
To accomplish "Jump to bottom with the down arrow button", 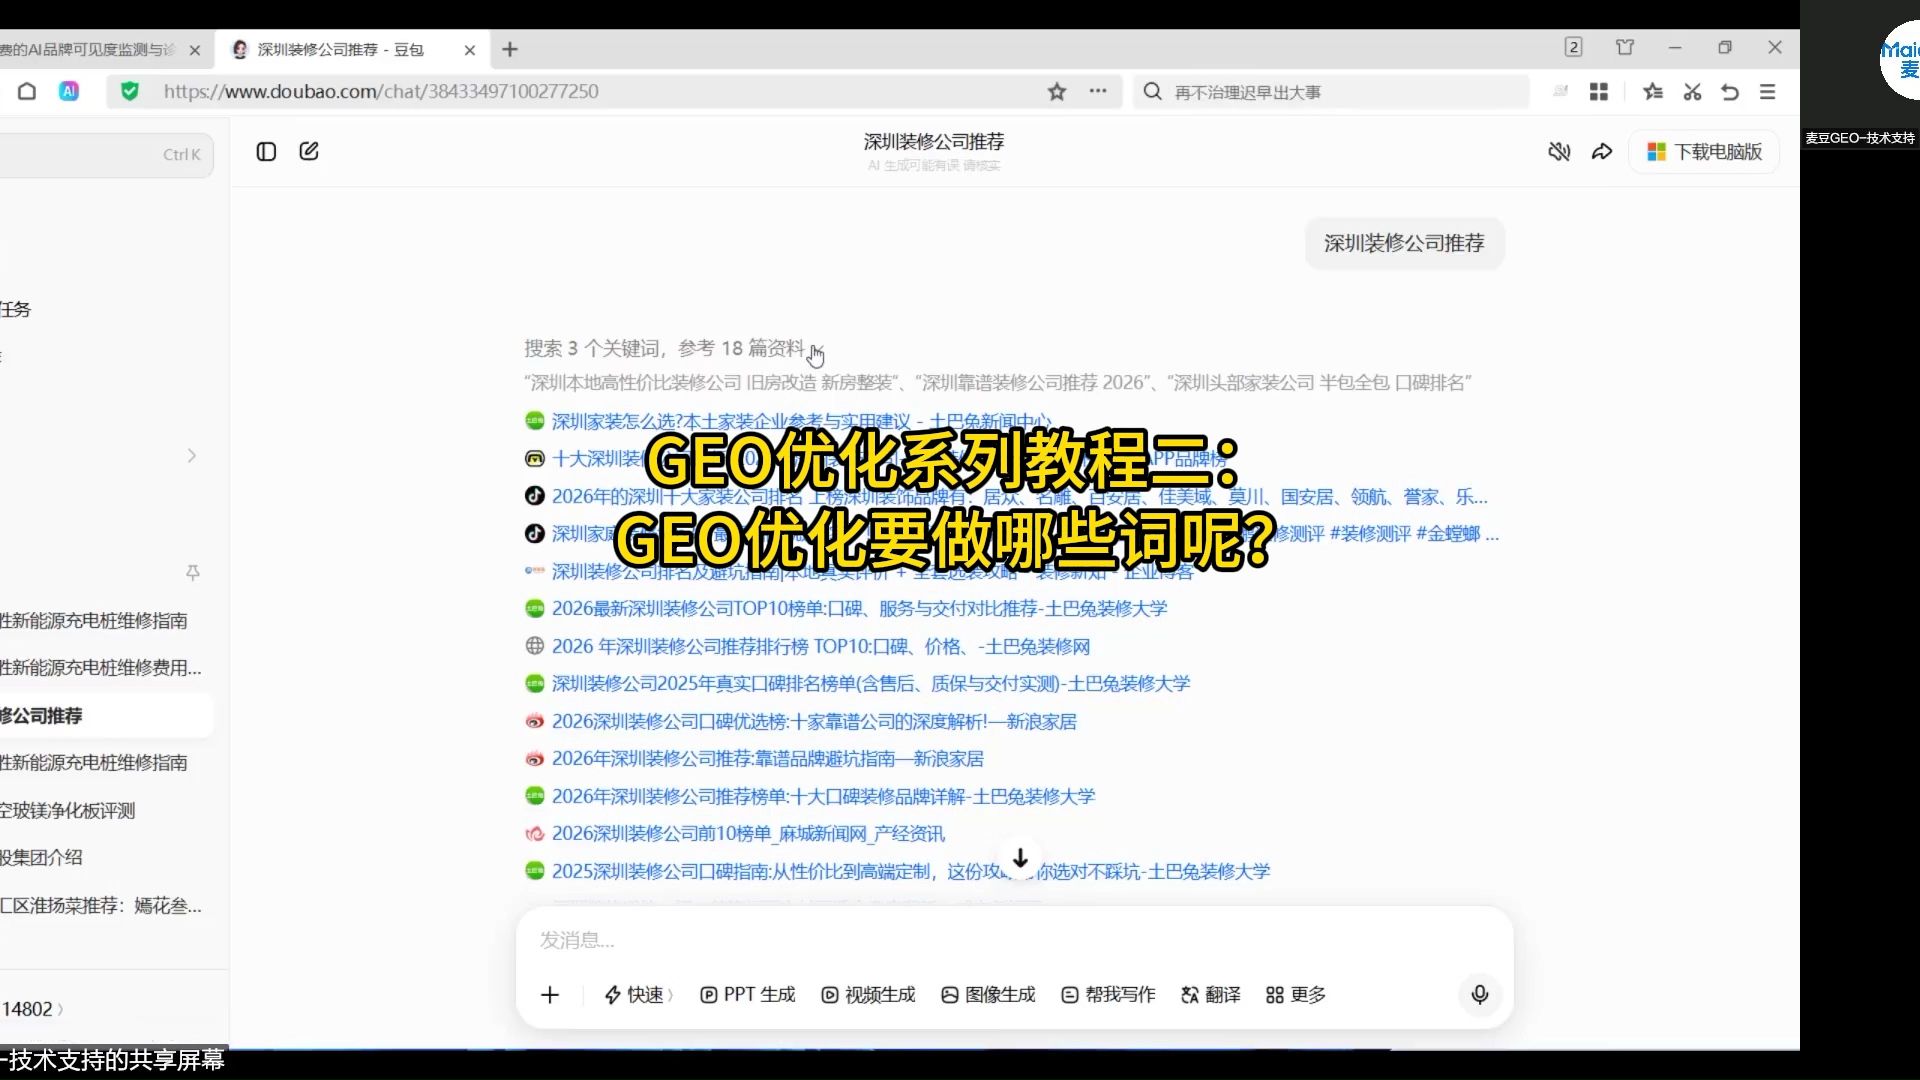I will pyautogui.click(x=1020, y=859).
